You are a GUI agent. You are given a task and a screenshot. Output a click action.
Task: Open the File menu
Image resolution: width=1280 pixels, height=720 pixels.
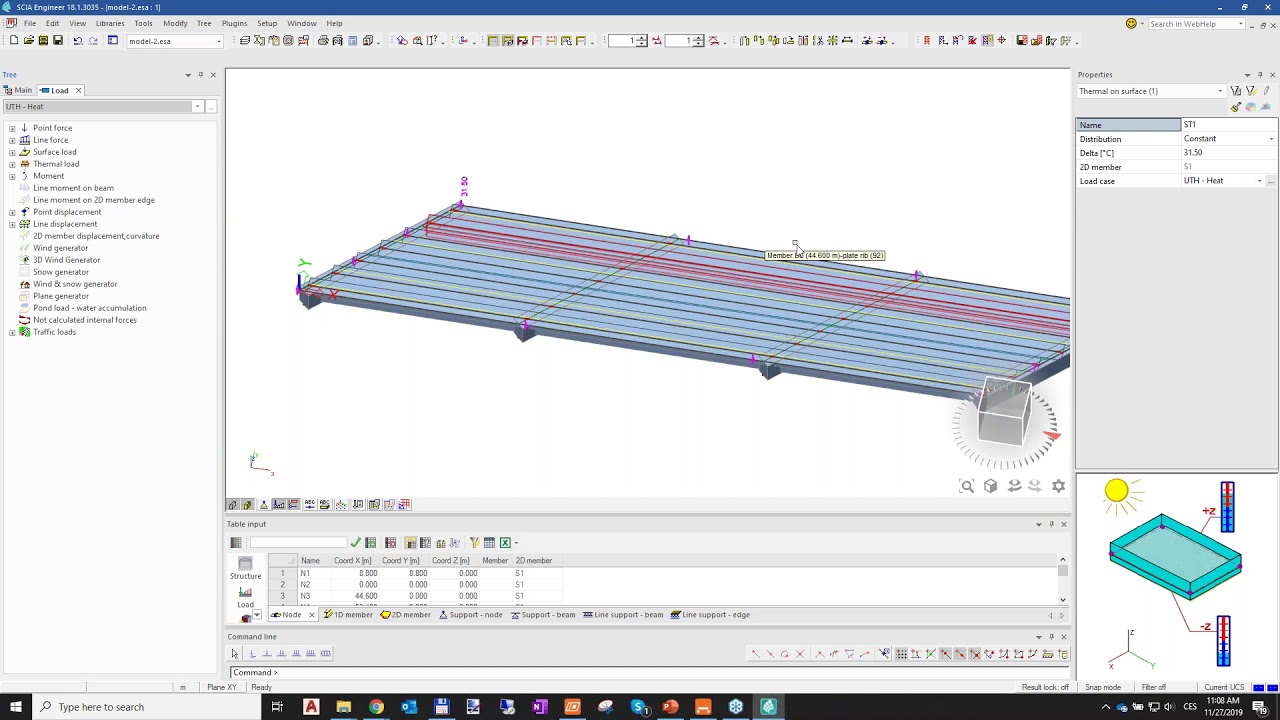[x=29, y=23]
